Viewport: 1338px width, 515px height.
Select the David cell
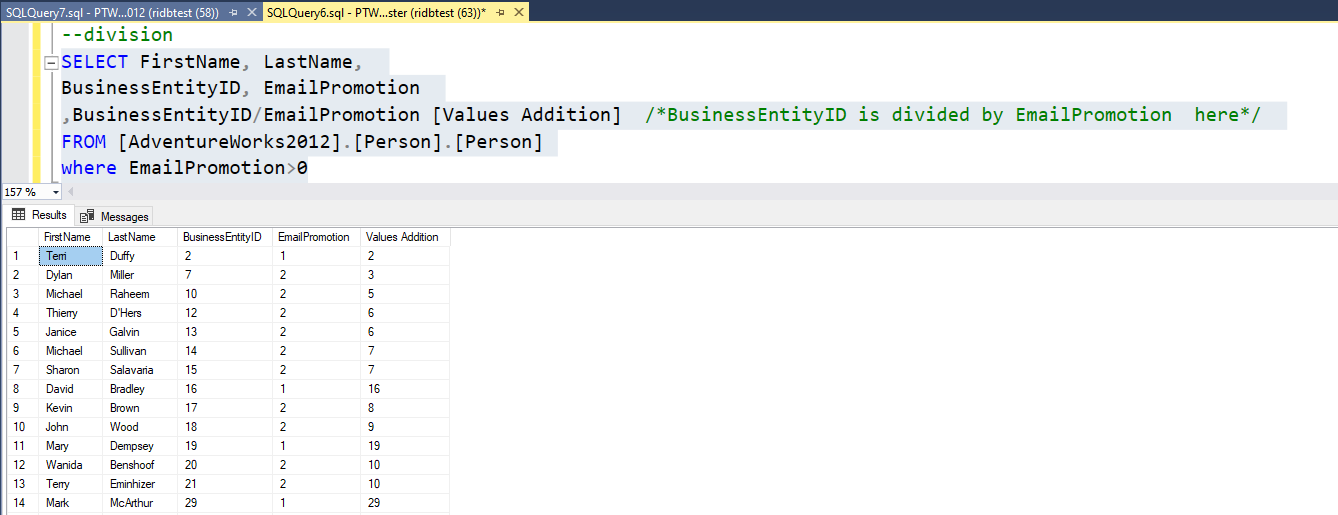tap(70, 389)
